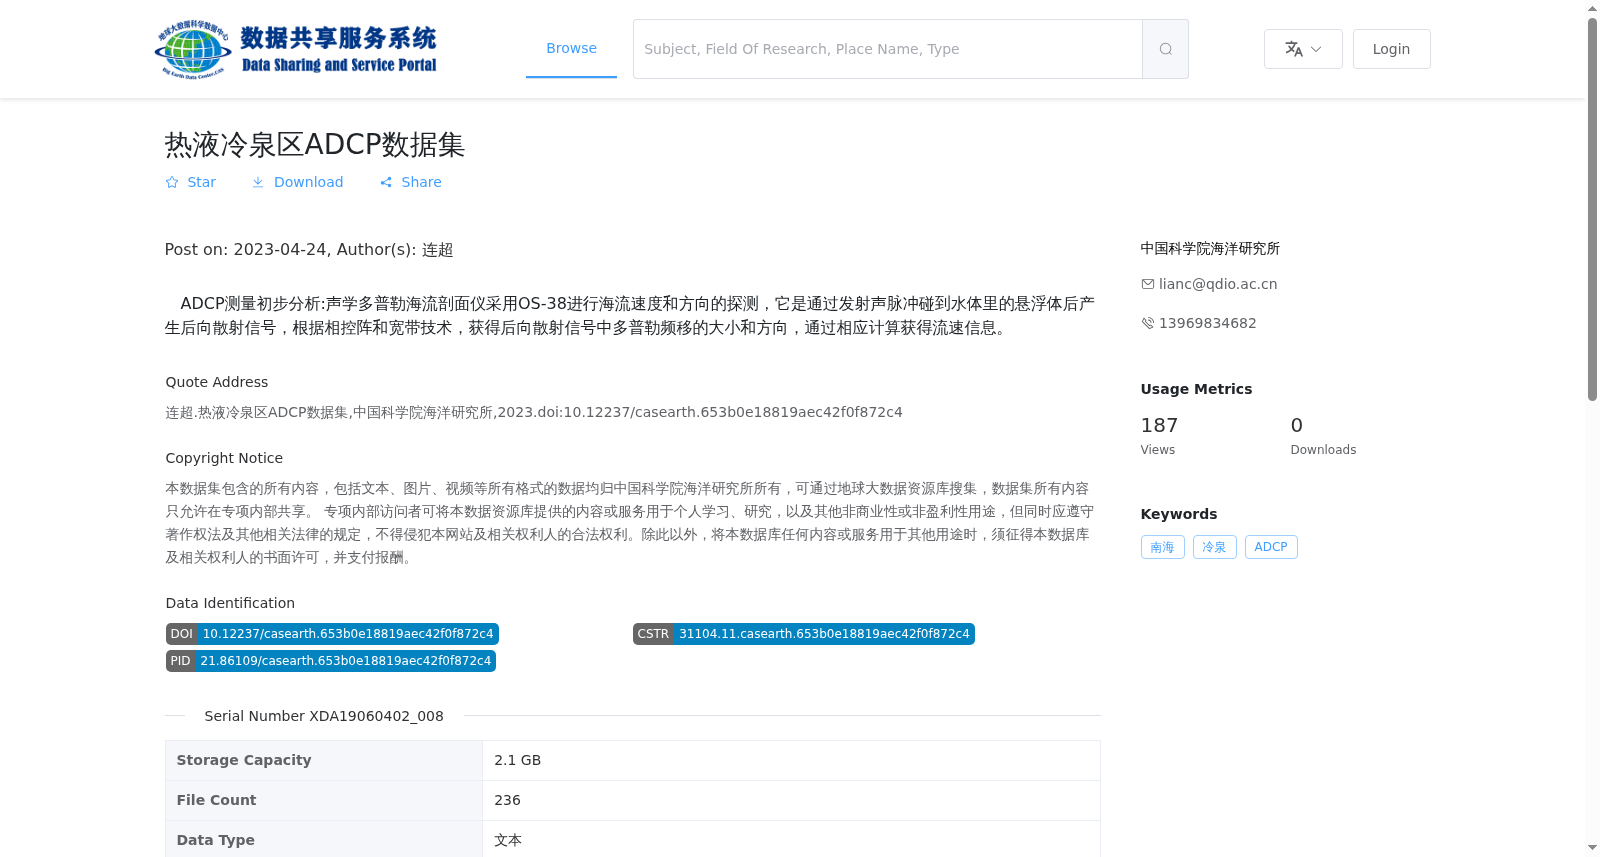Click the Download link
1600x857 pixels.
coord(298,182)
